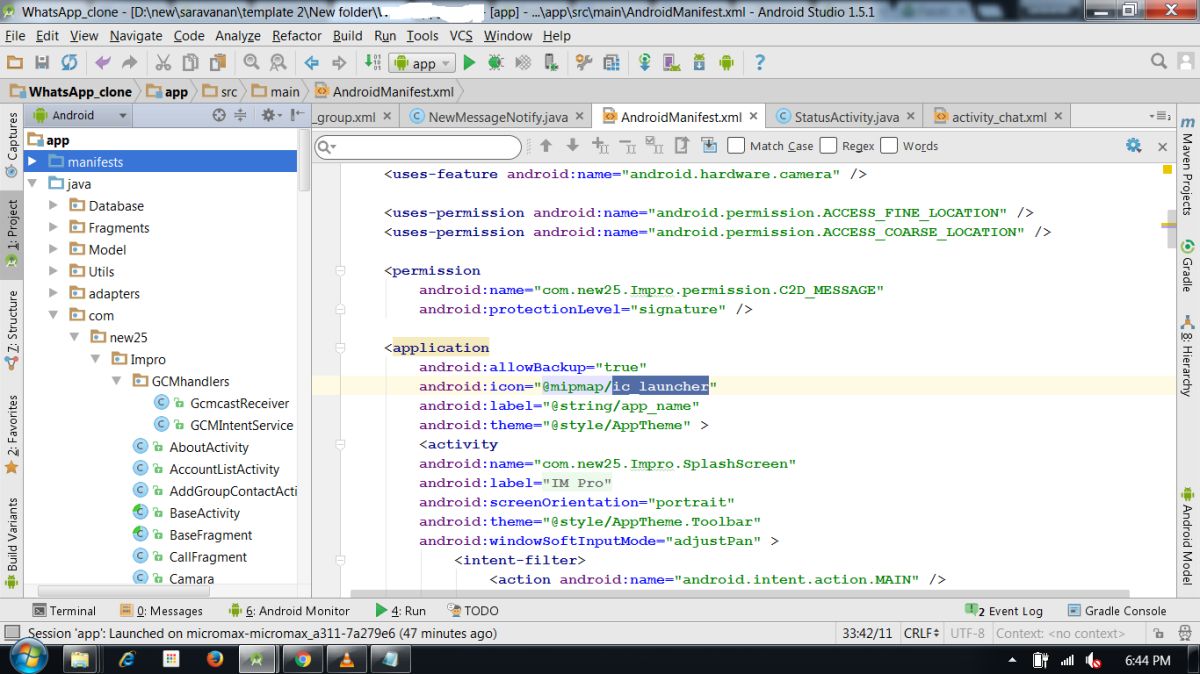
Task: Open the Terminal tool window
Action: 64,610
